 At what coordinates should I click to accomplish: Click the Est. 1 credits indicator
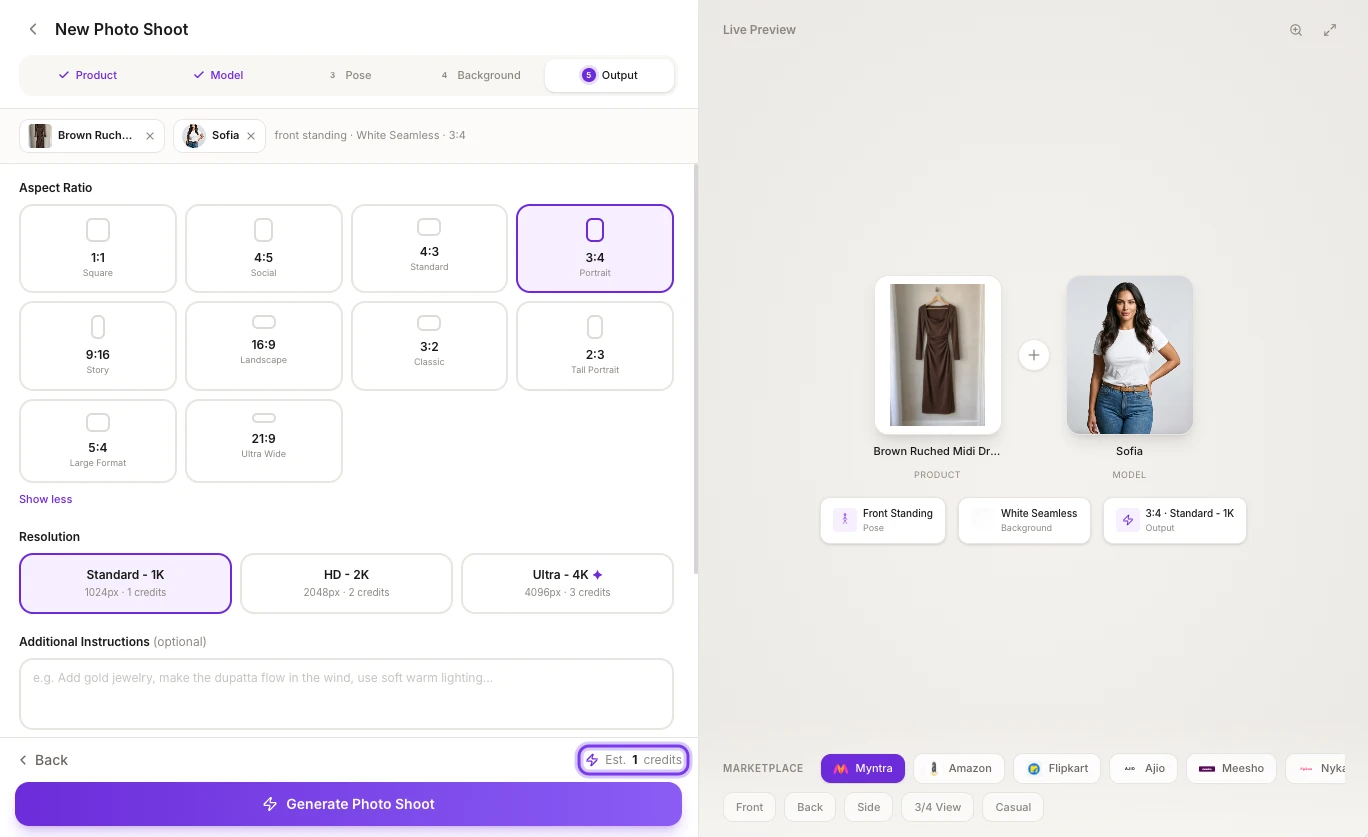point(634,760)
